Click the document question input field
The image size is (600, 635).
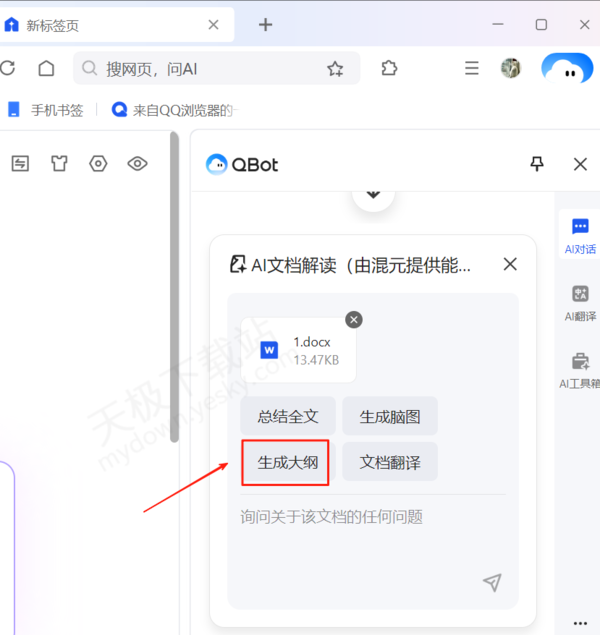(x=370, y=517)
